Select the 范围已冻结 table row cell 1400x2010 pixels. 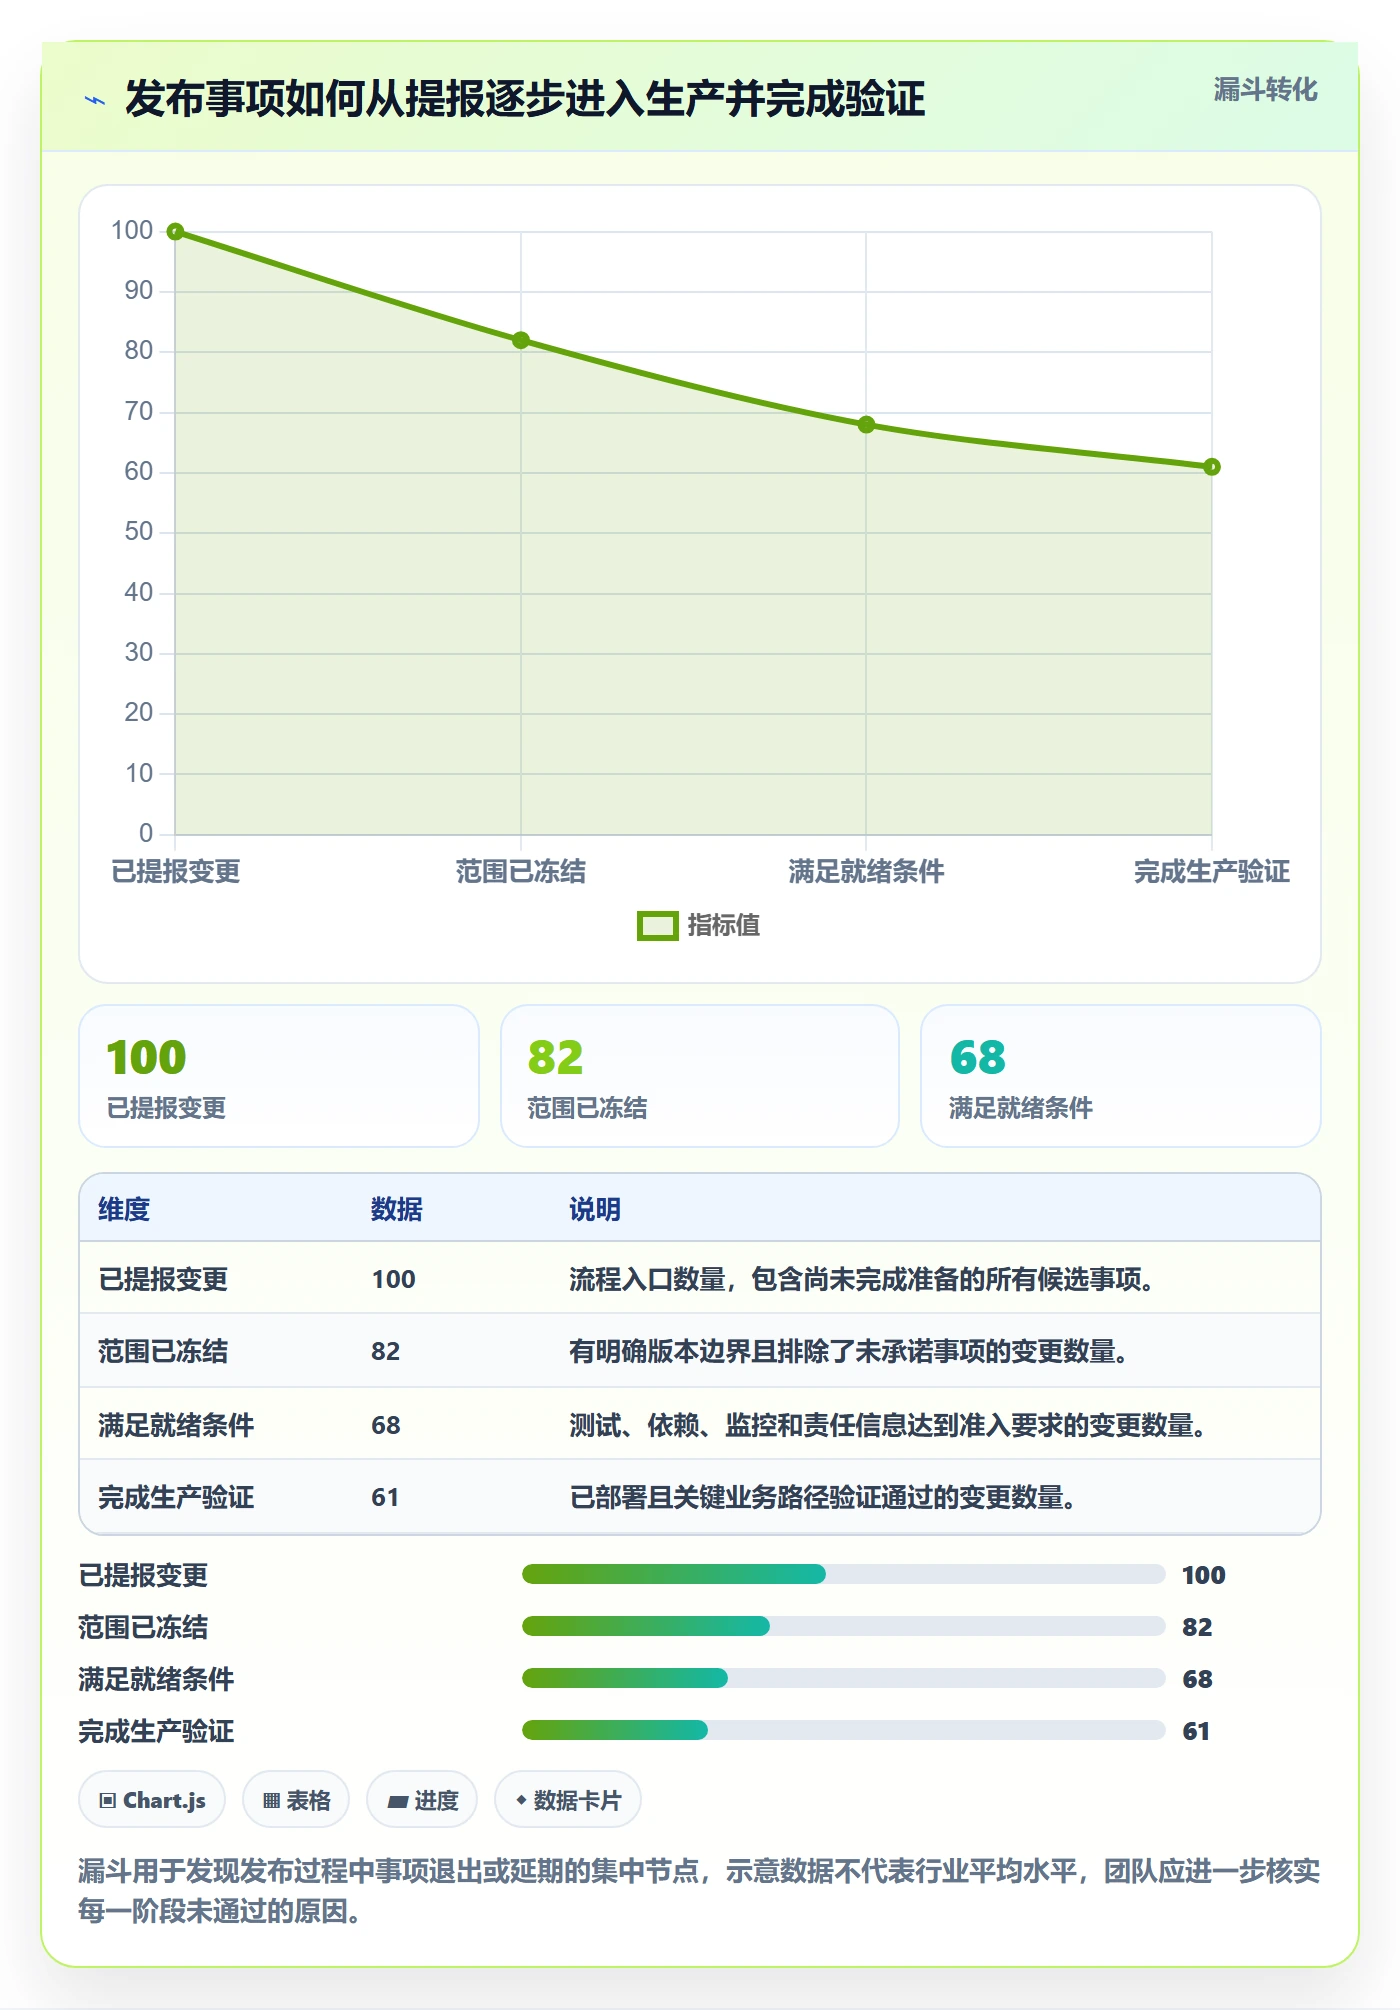click(163, 1352)
